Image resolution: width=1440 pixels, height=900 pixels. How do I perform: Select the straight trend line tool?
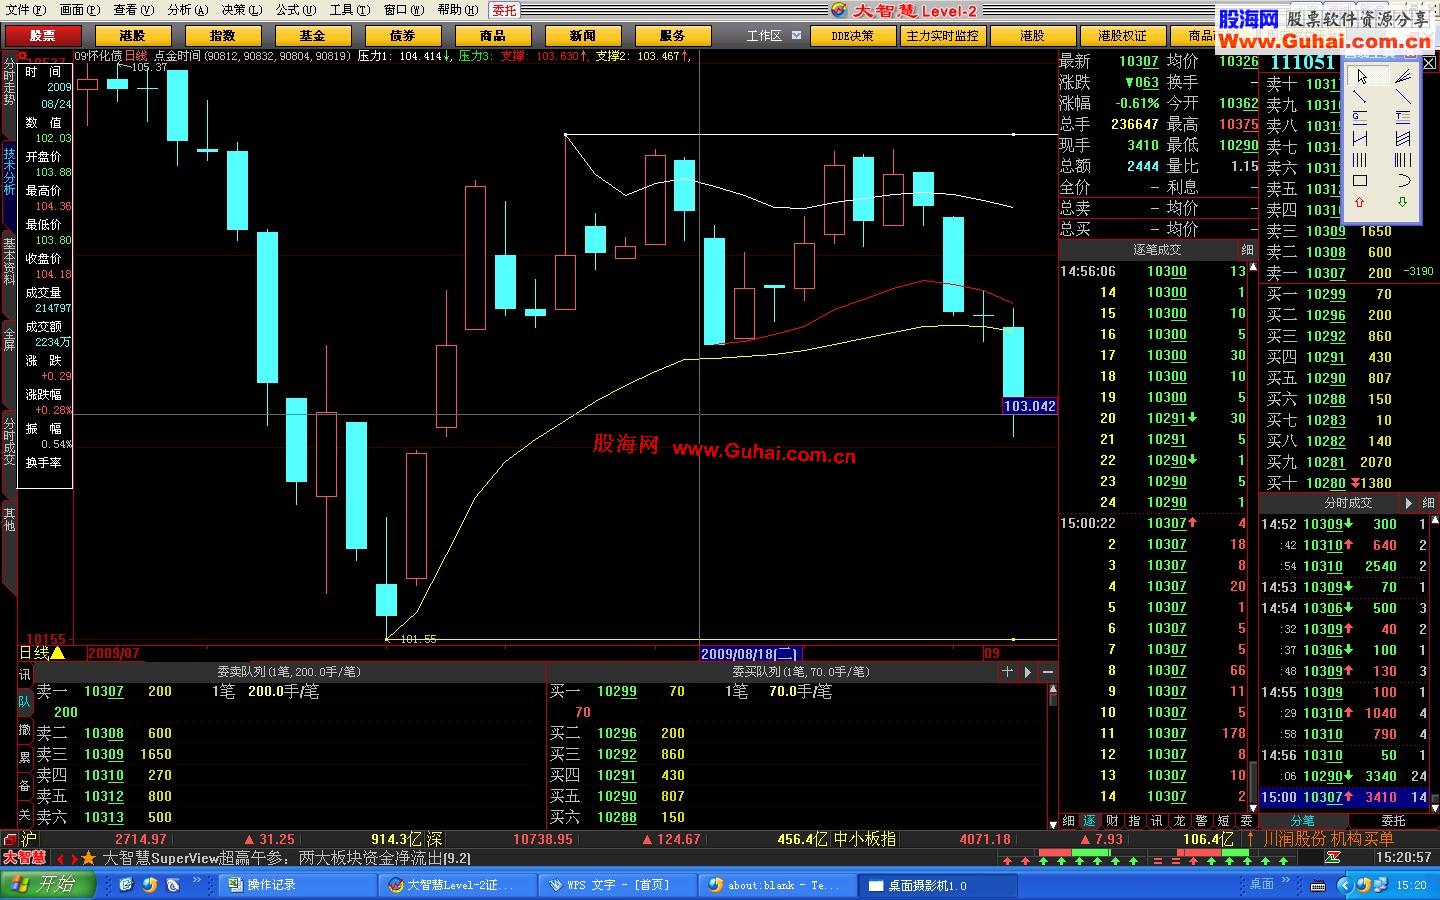[1403, 97]
